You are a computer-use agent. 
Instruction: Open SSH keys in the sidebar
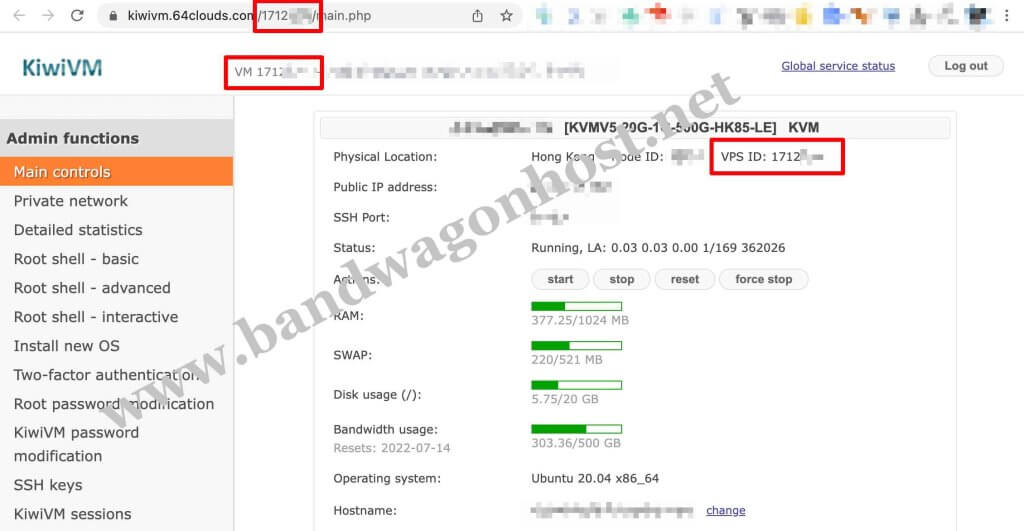(x=48, y=485)
